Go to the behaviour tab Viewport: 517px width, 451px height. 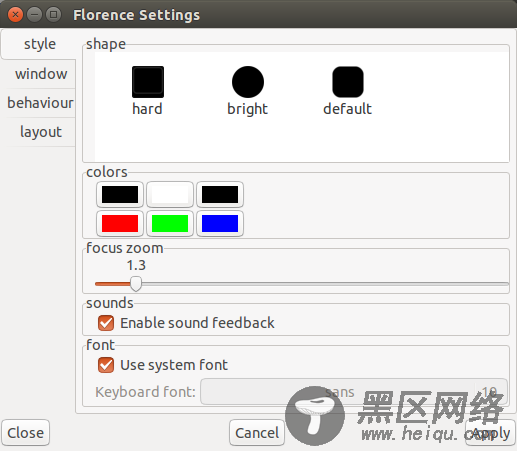(x=40, y=103)
